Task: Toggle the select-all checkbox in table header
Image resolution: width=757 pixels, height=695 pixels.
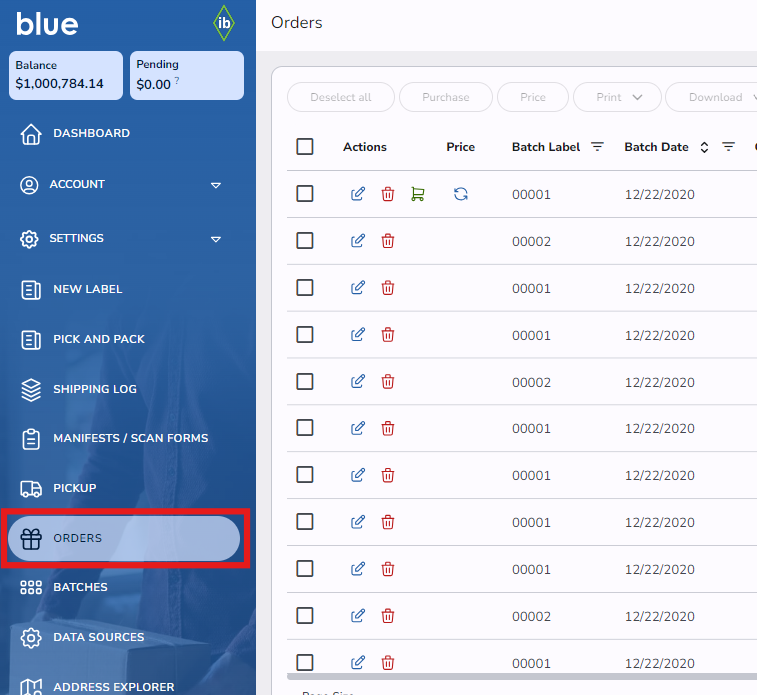Action: tap(305, 147)
